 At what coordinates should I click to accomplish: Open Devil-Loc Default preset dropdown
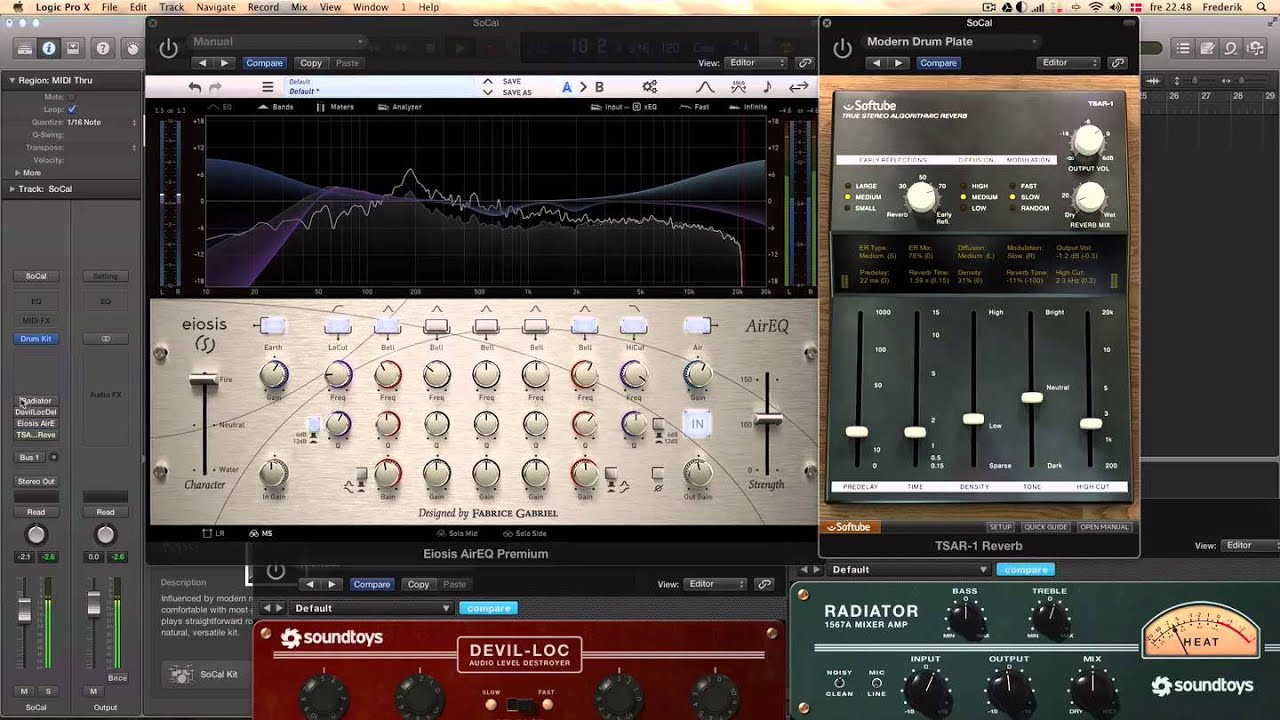coord(372,608)
